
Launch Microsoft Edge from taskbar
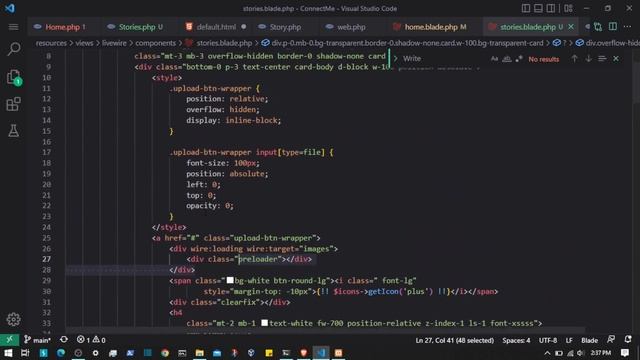[61, 353]
